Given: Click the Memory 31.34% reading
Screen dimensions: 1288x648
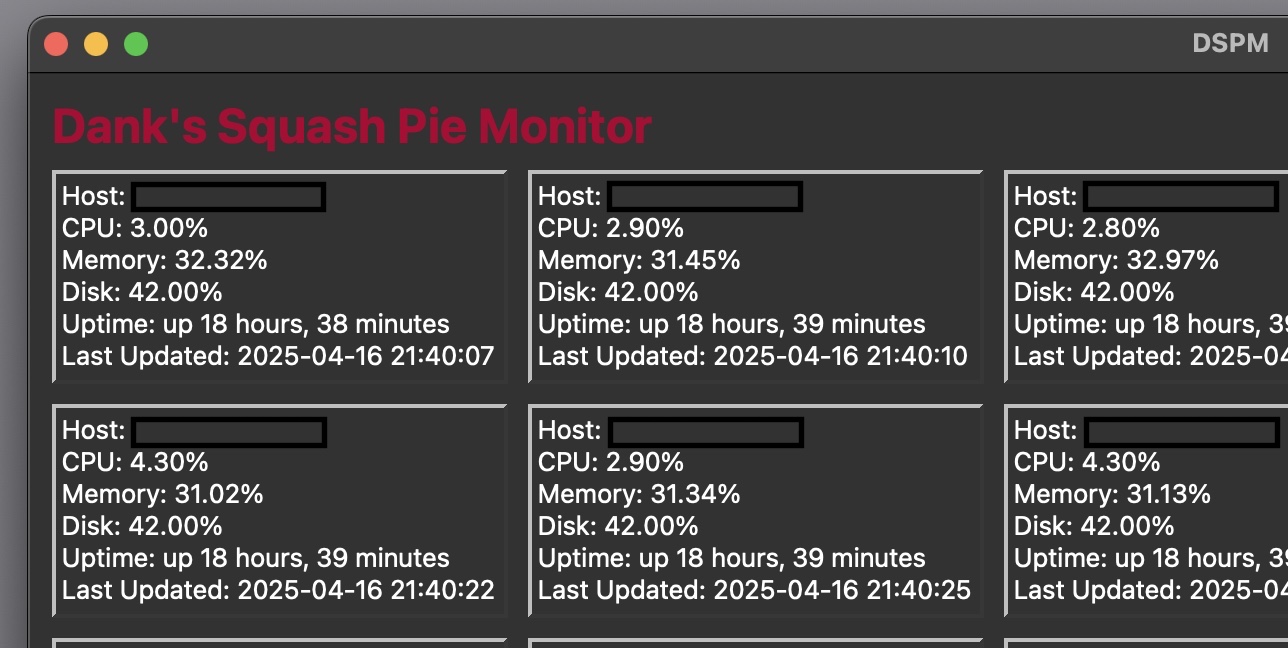Looking at the screenshot, I should [x=639, y=494].
